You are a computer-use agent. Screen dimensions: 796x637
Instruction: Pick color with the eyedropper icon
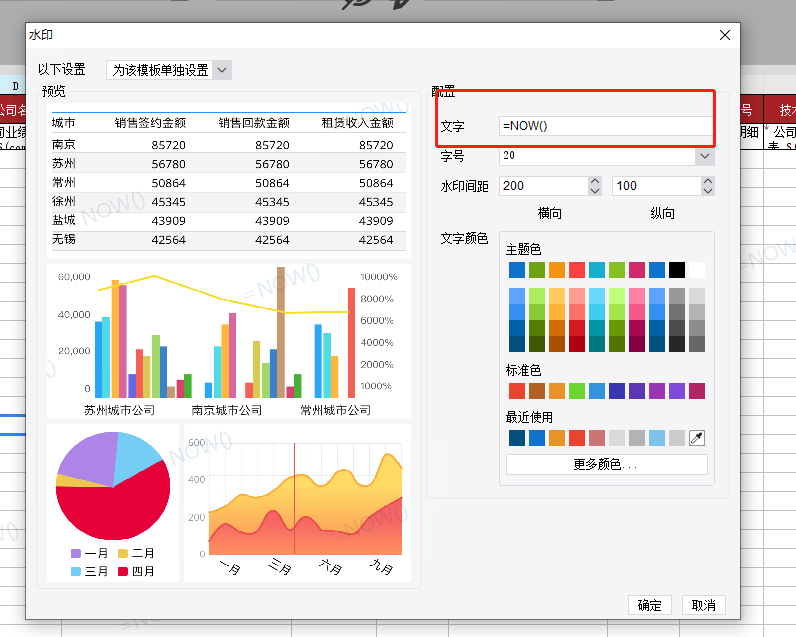click(697, 438)
